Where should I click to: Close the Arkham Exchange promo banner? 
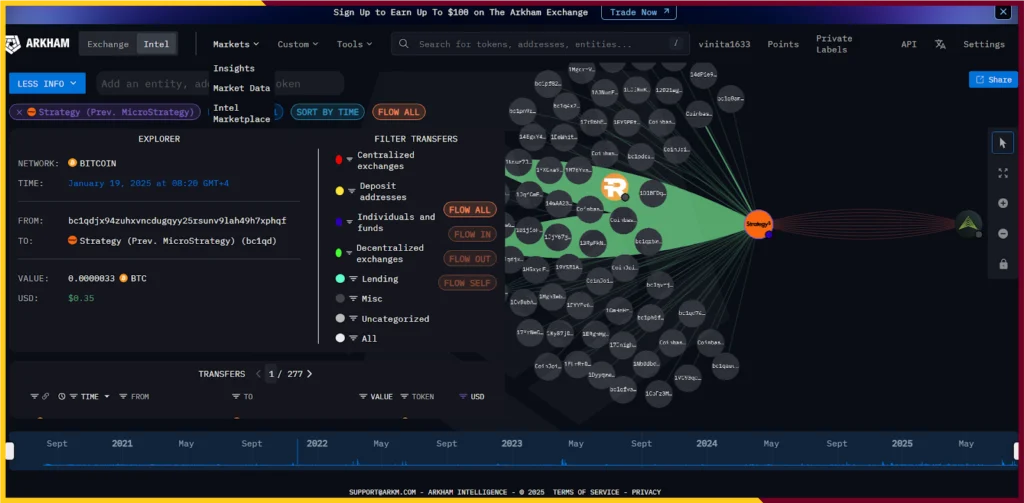click(x=1003, y=11)
